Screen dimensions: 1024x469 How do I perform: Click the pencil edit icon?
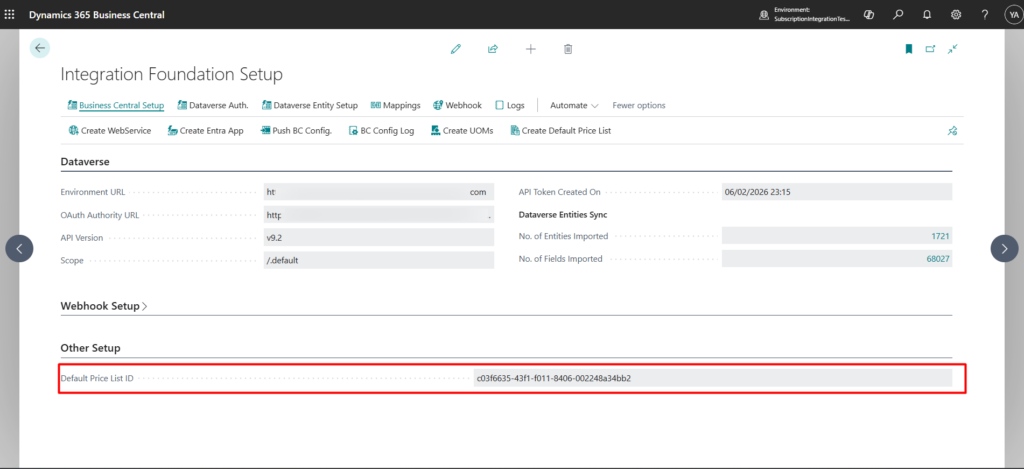(456, 48)
